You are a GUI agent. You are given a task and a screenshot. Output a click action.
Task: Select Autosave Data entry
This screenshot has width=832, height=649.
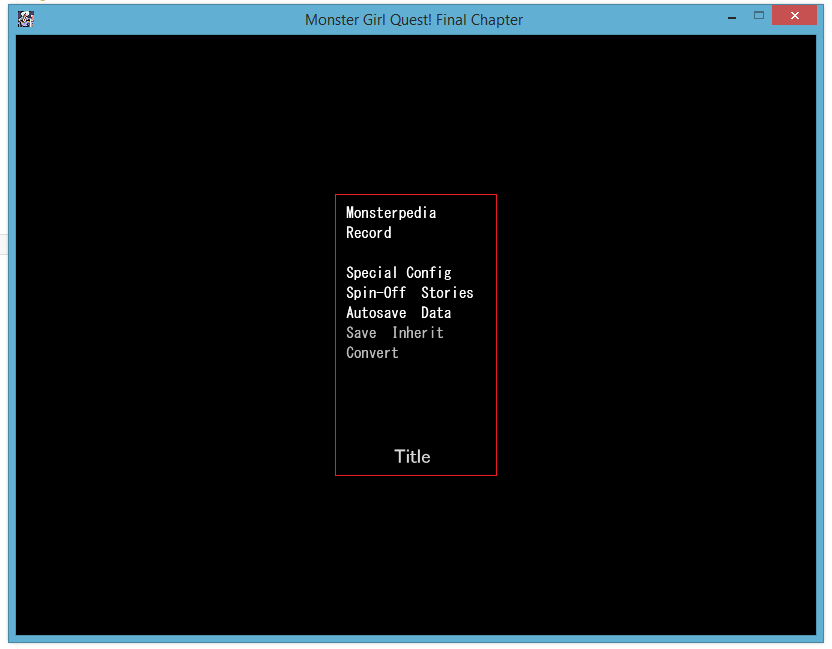point(398,313)
